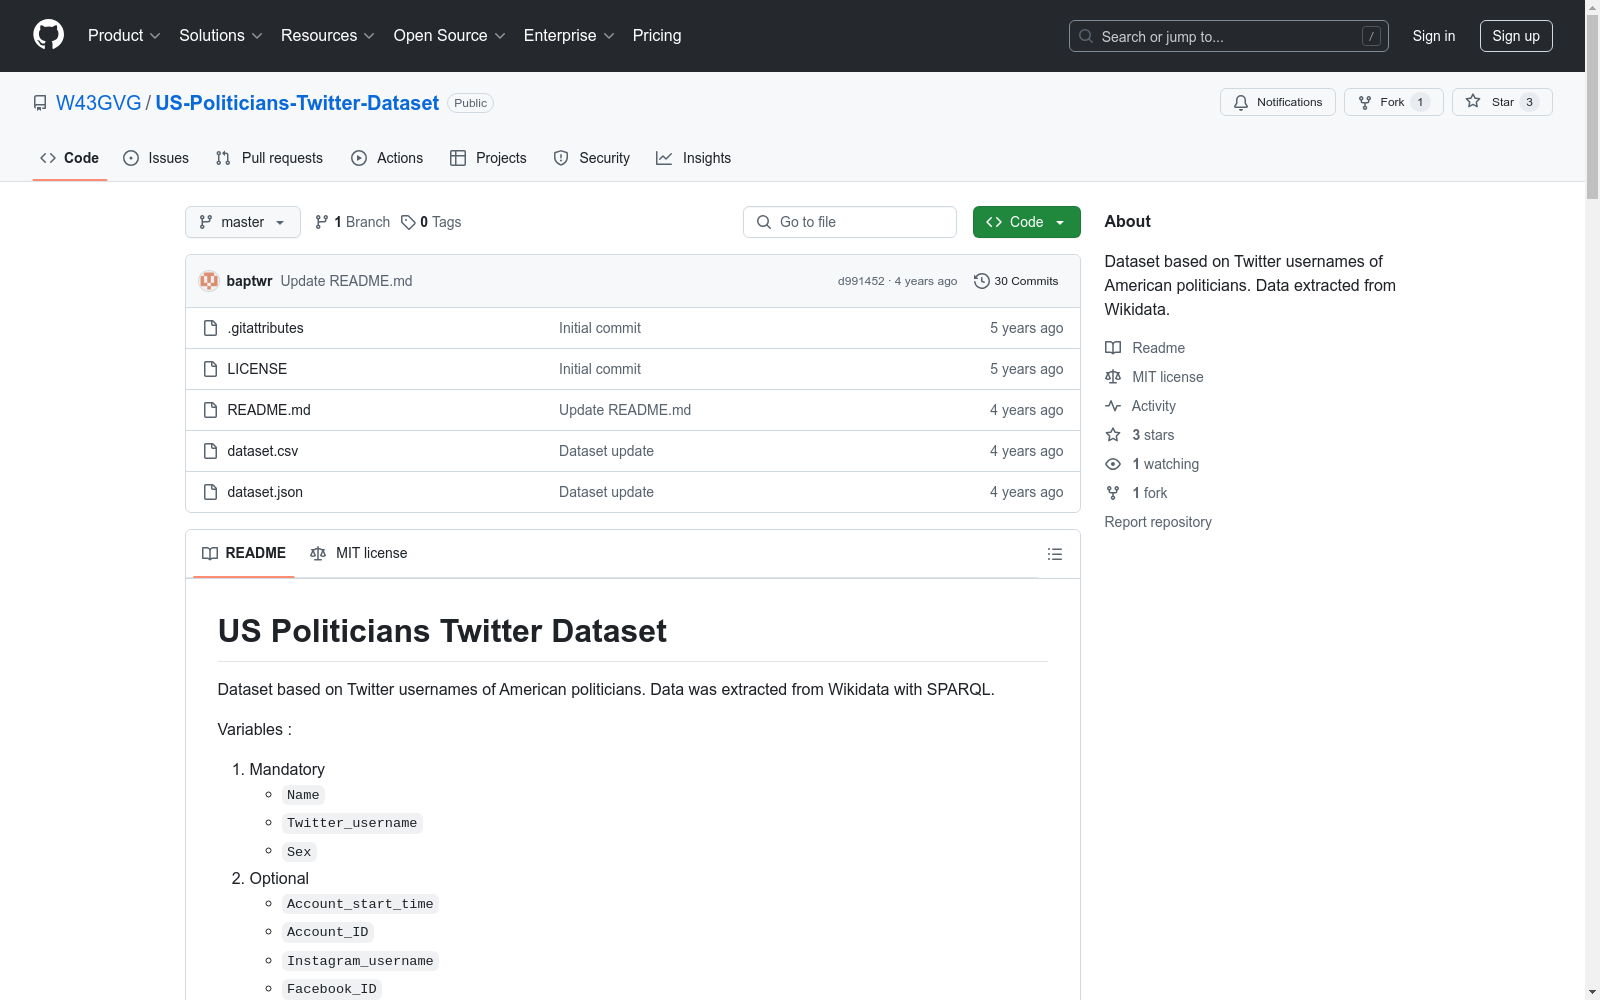Click the file icon beside dataset.json

(210, 492)
